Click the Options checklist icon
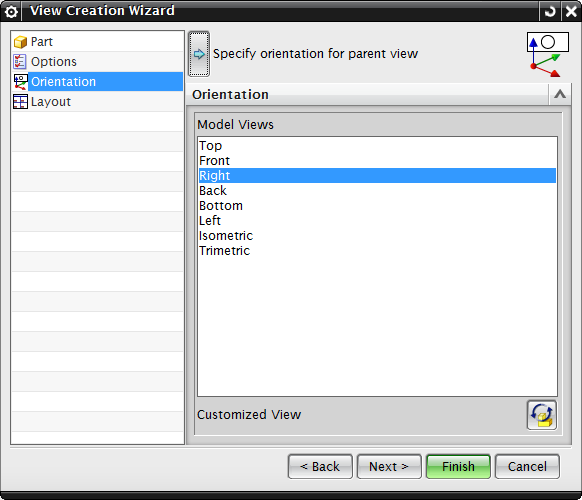Screen dimensions: 582x500 [x=20, y=62]
